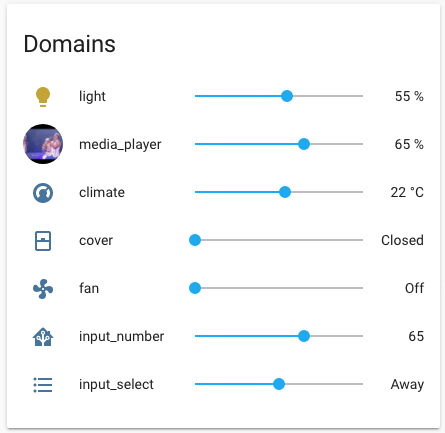Image resolution: width=445 pixels, height=433 pixels.
Task: Click the input_select list icon
Action: tap(43, 385)
